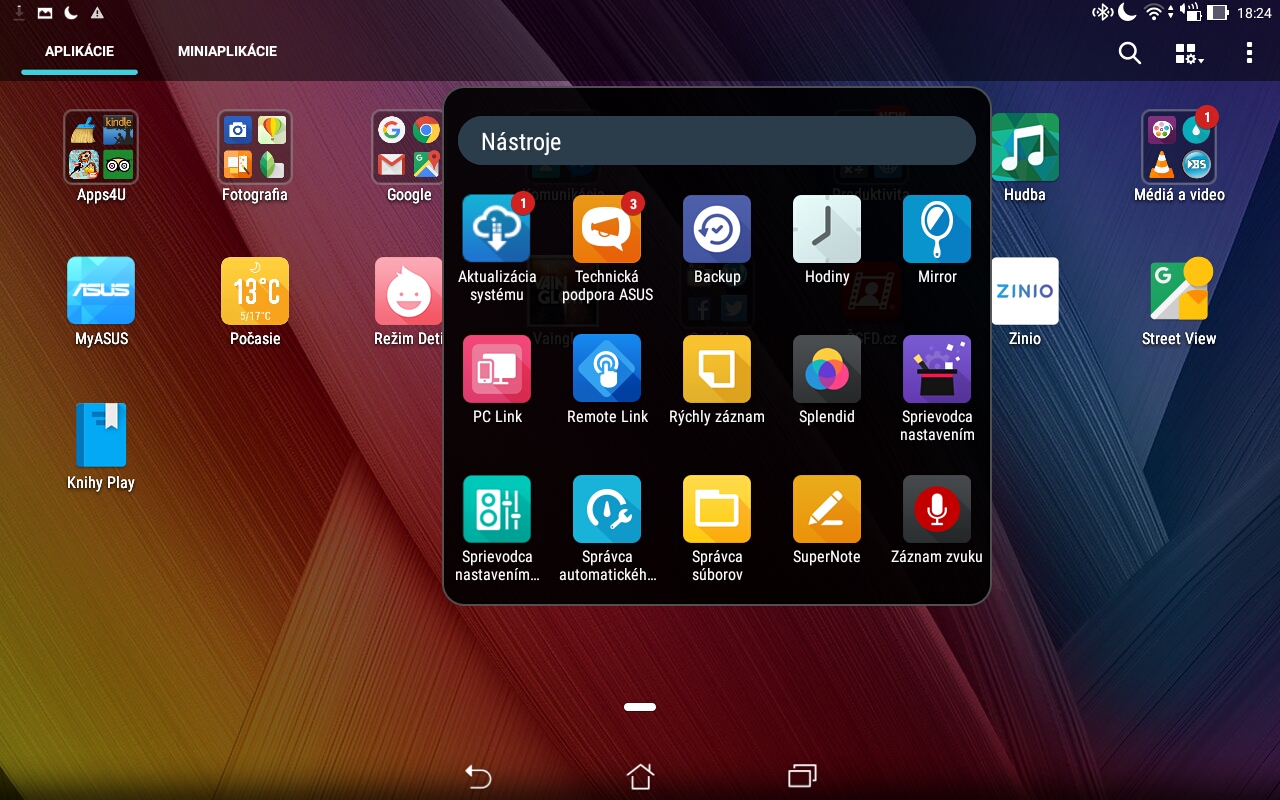This screenshot has height=800, width=1280.
Task: Tap the Wi-Fi status icon
Action: tap(1154, 13)
